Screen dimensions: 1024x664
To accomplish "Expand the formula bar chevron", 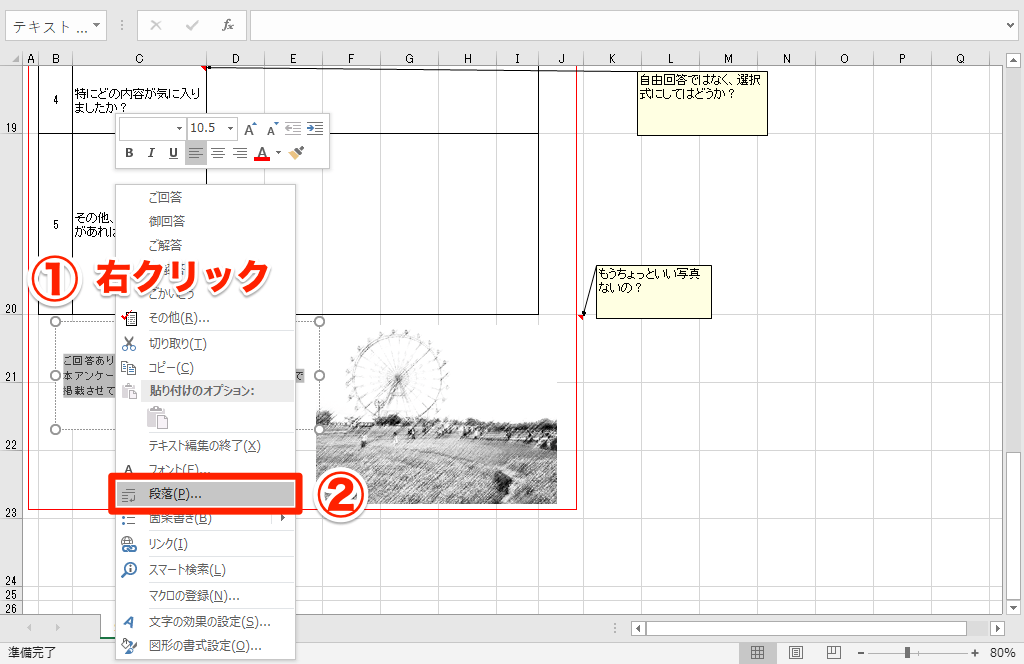I will [1011, 25].
